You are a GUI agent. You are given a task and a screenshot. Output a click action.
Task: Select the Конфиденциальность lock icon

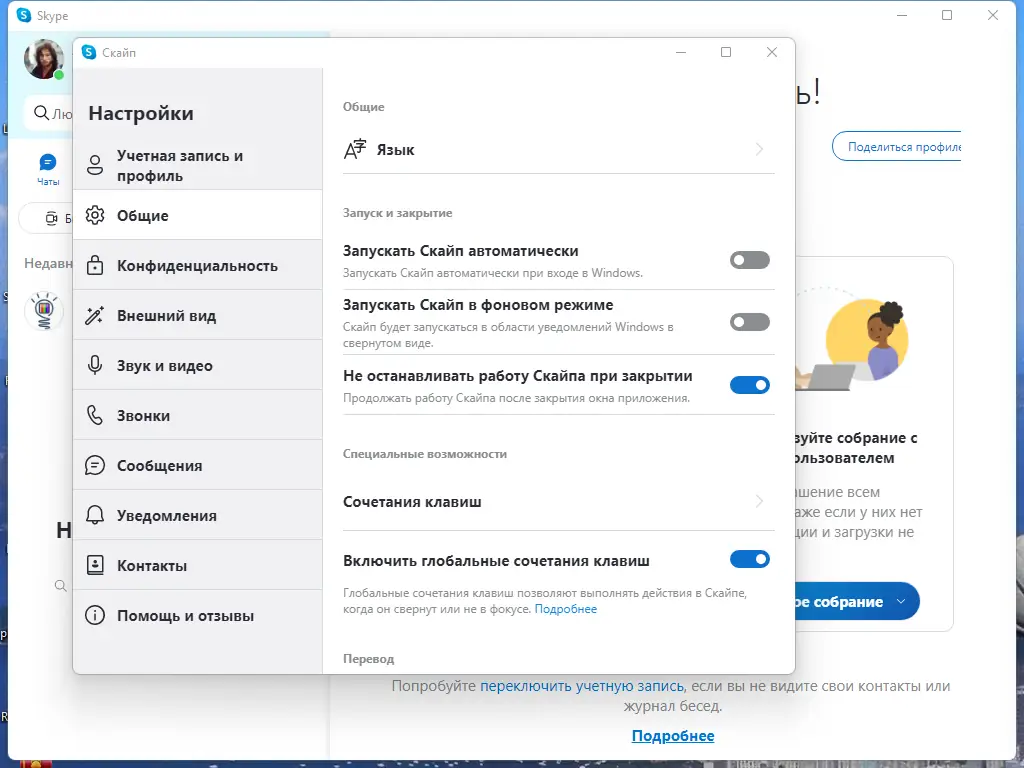pyautogui.click(x=95, y=264)
